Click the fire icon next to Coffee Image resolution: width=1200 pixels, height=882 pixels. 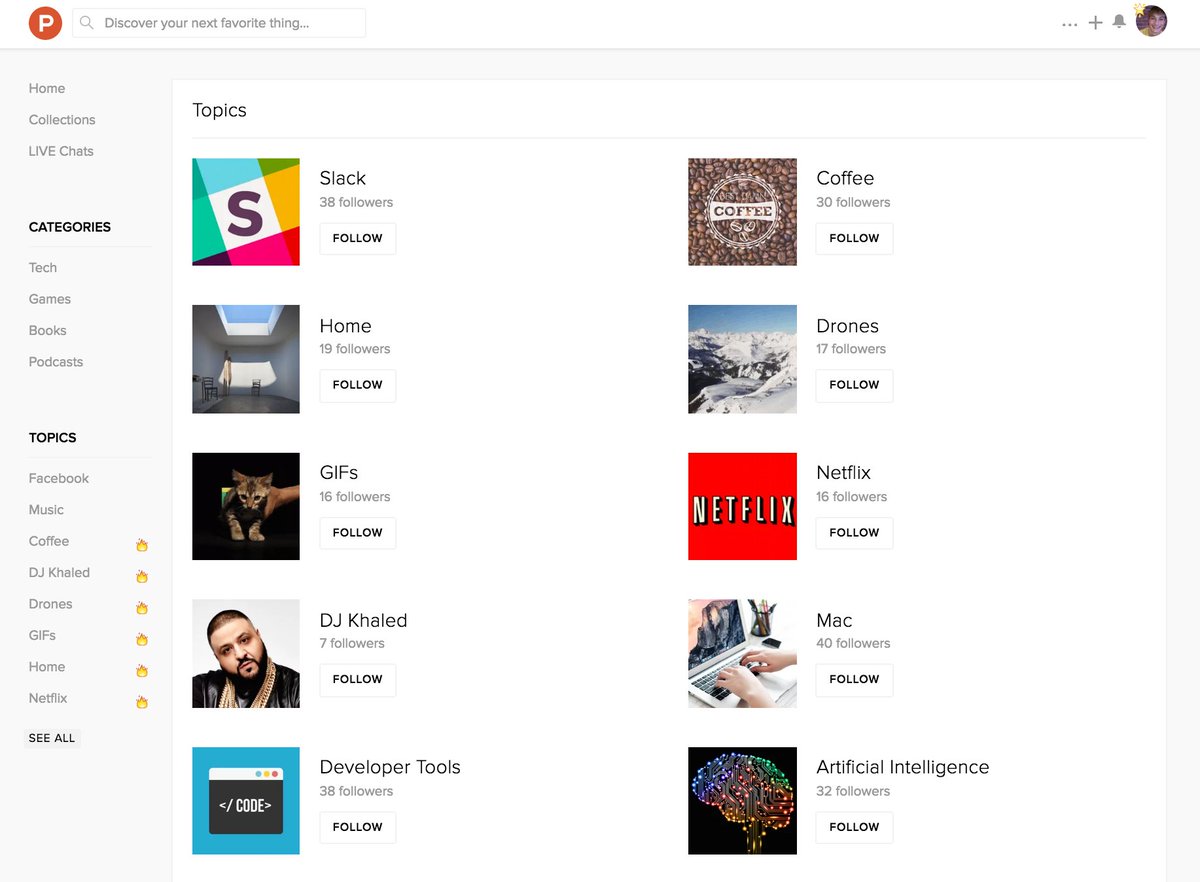(x=142, y=545)
